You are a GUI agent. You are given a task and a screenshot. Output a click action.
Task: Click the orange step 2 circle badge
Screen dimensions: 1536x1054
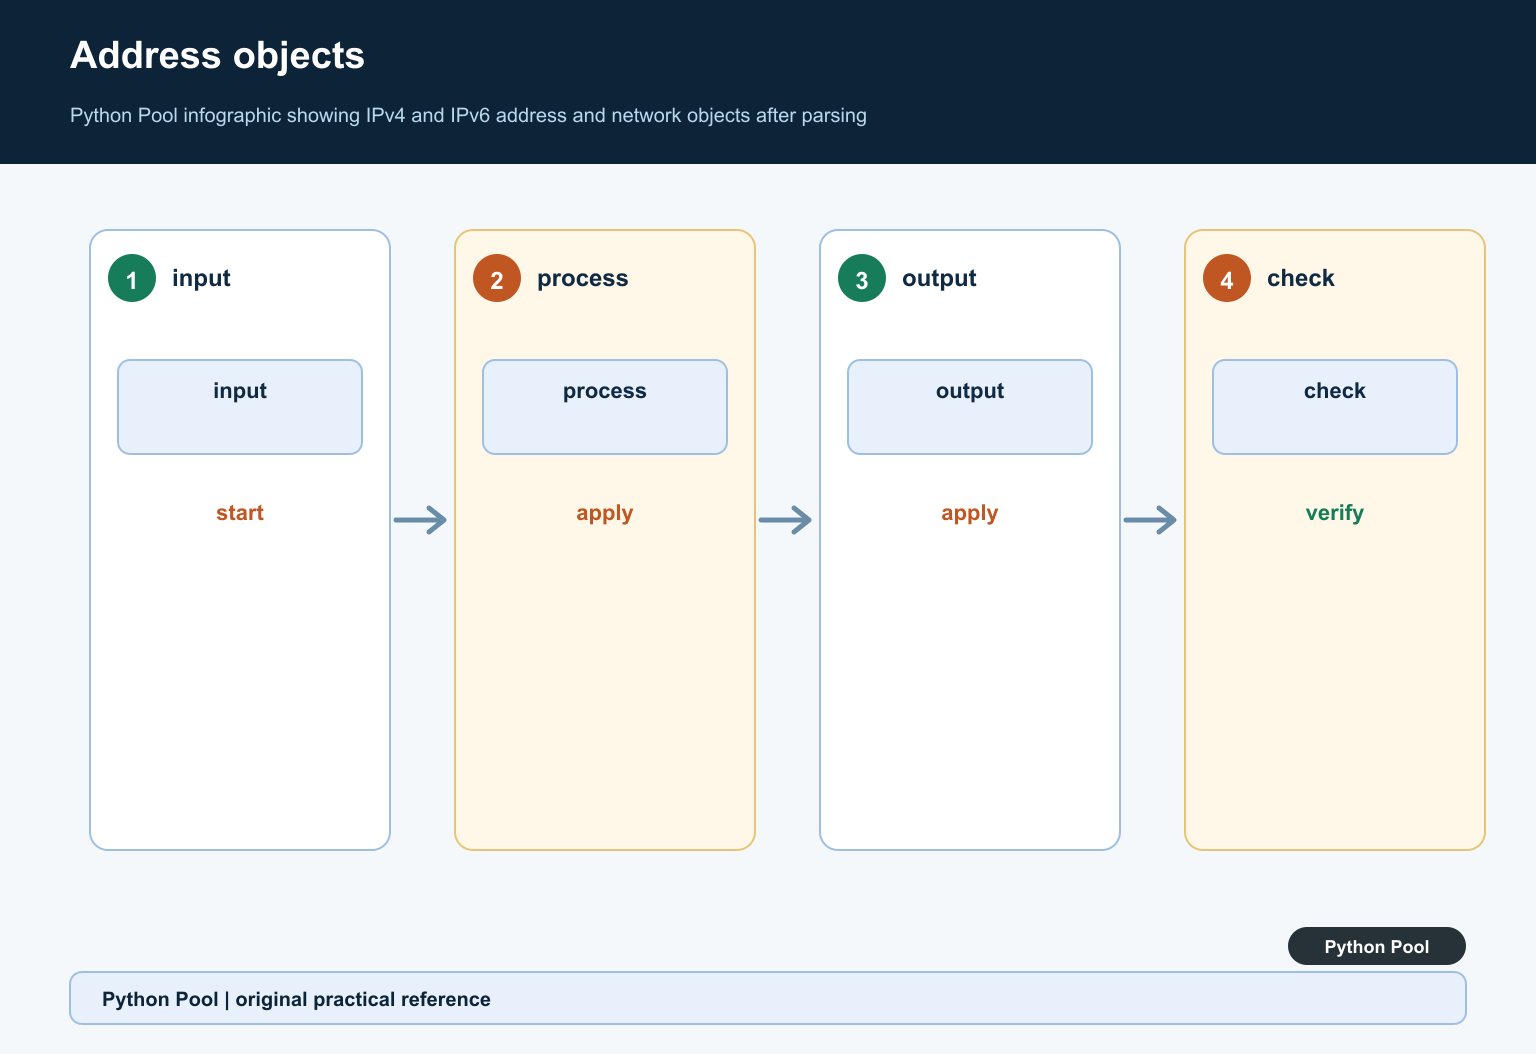[x=497, y=278]
